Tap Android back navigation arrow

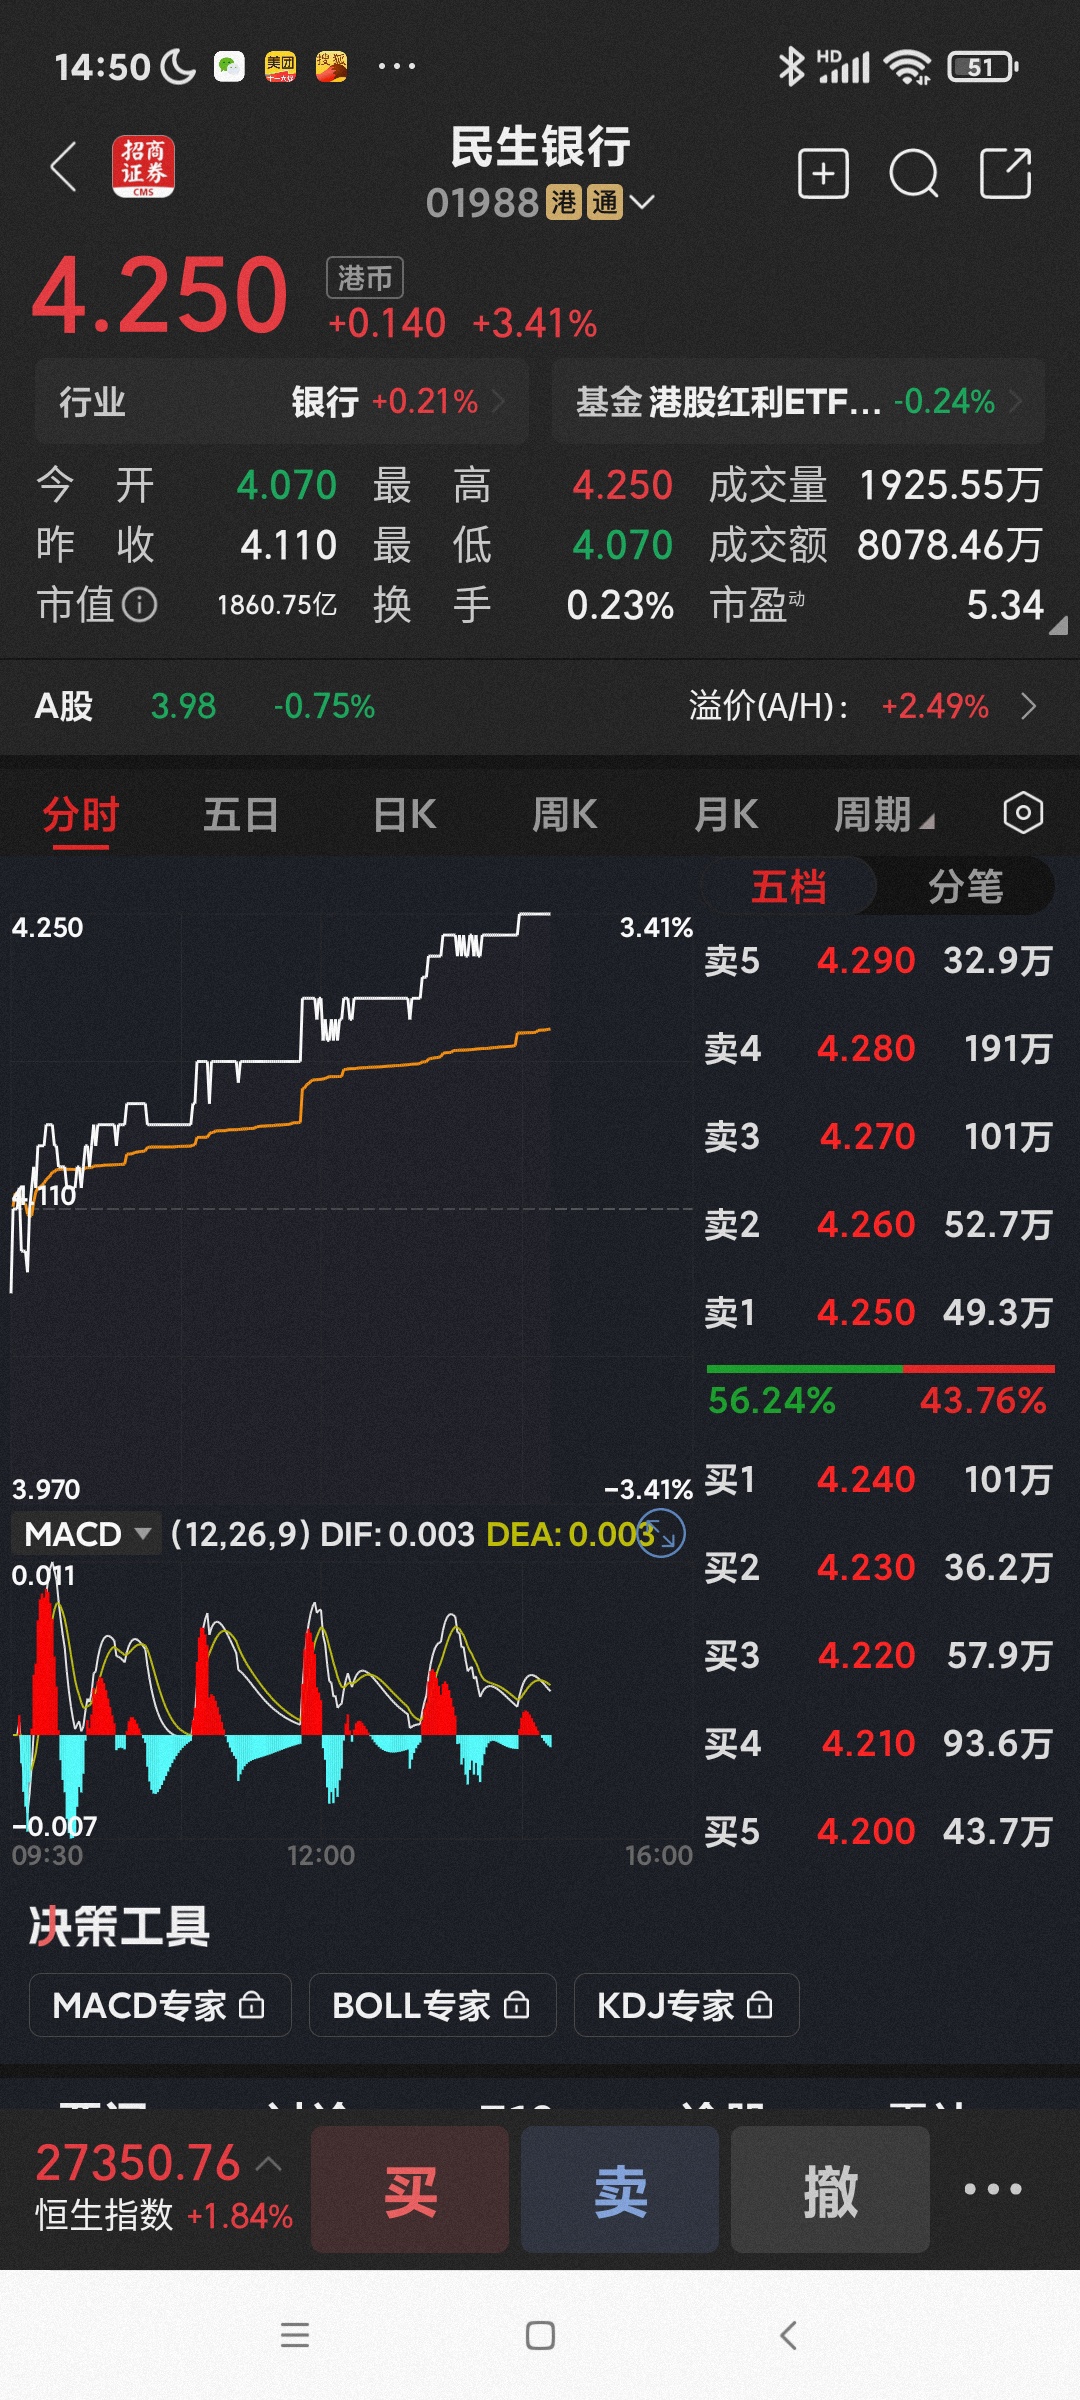[x=788, y=2335]
